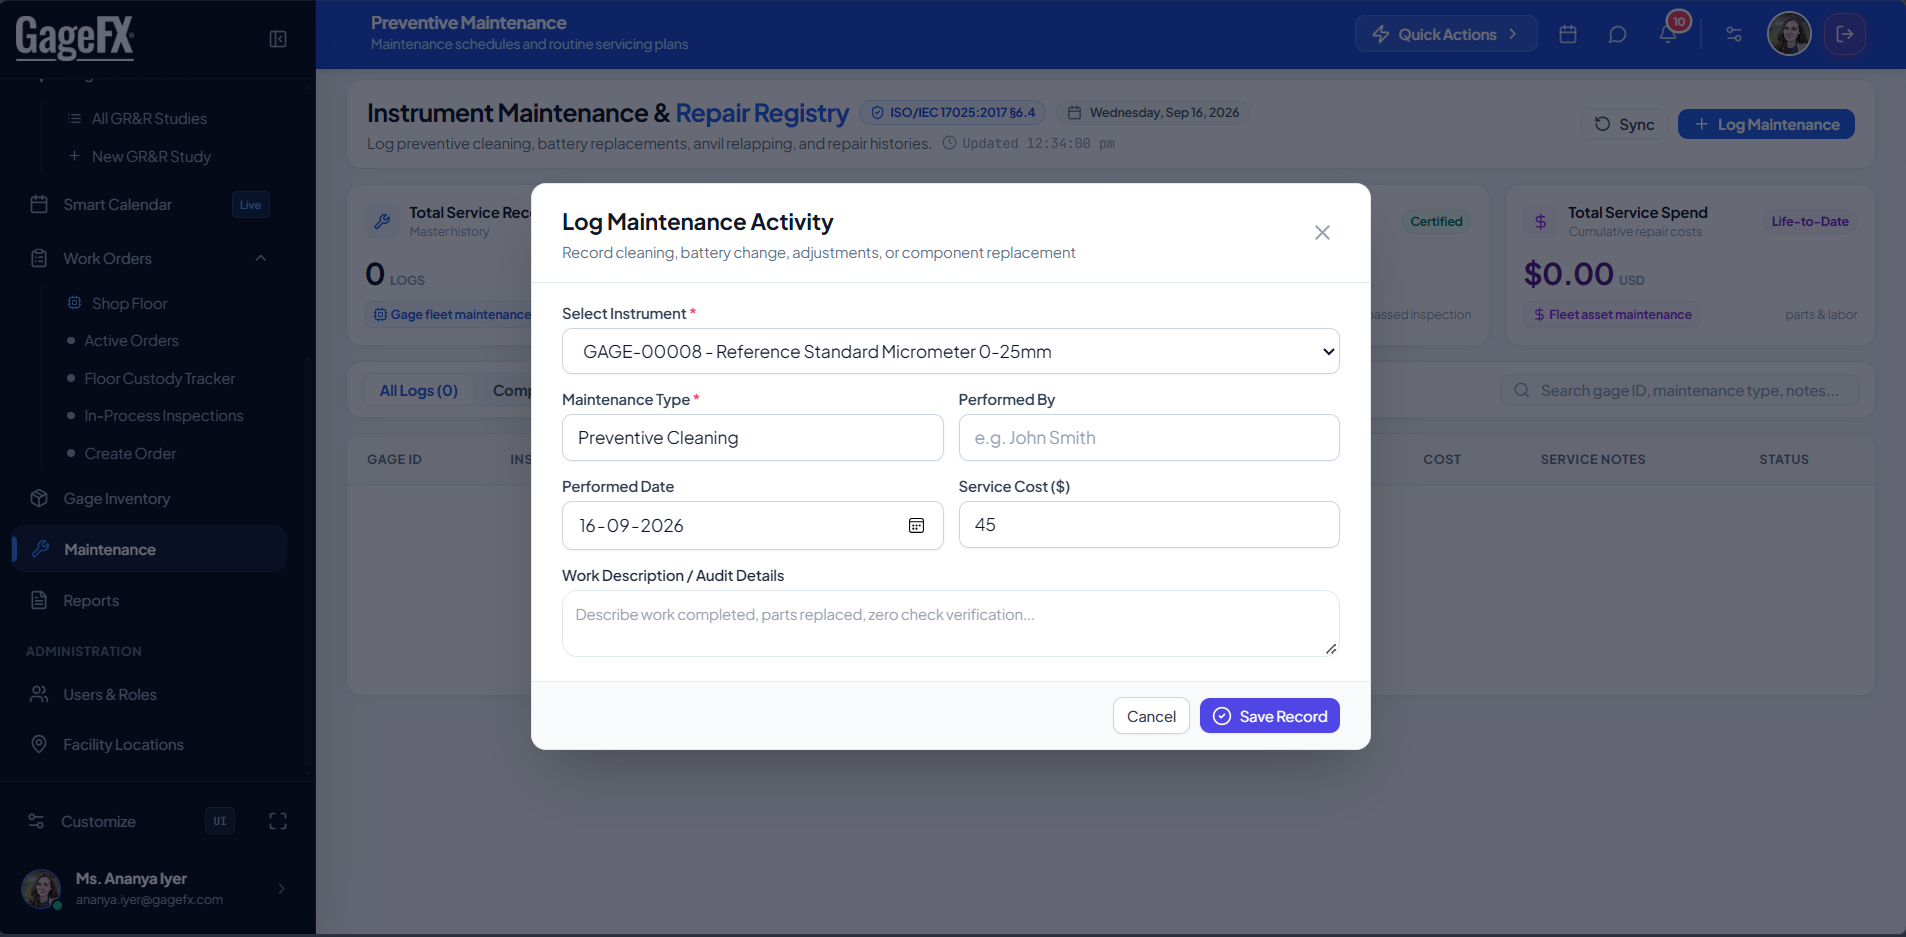Collapse the sidebar panel icon
The image size is (1906, 937).
[x=278, y=39]
